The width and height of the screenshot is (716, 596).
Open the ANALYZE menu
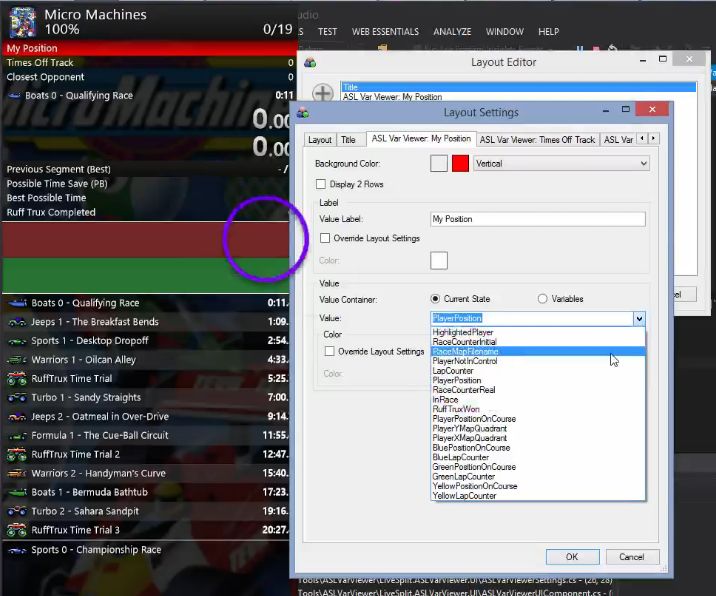452,32
